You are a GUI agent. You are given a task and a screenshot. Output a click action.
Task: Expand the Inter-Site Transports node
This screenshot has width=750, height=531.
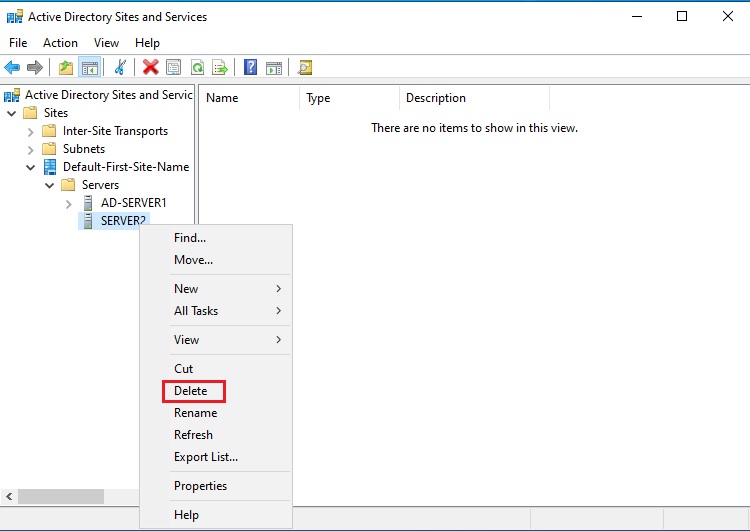click(30, 131)
